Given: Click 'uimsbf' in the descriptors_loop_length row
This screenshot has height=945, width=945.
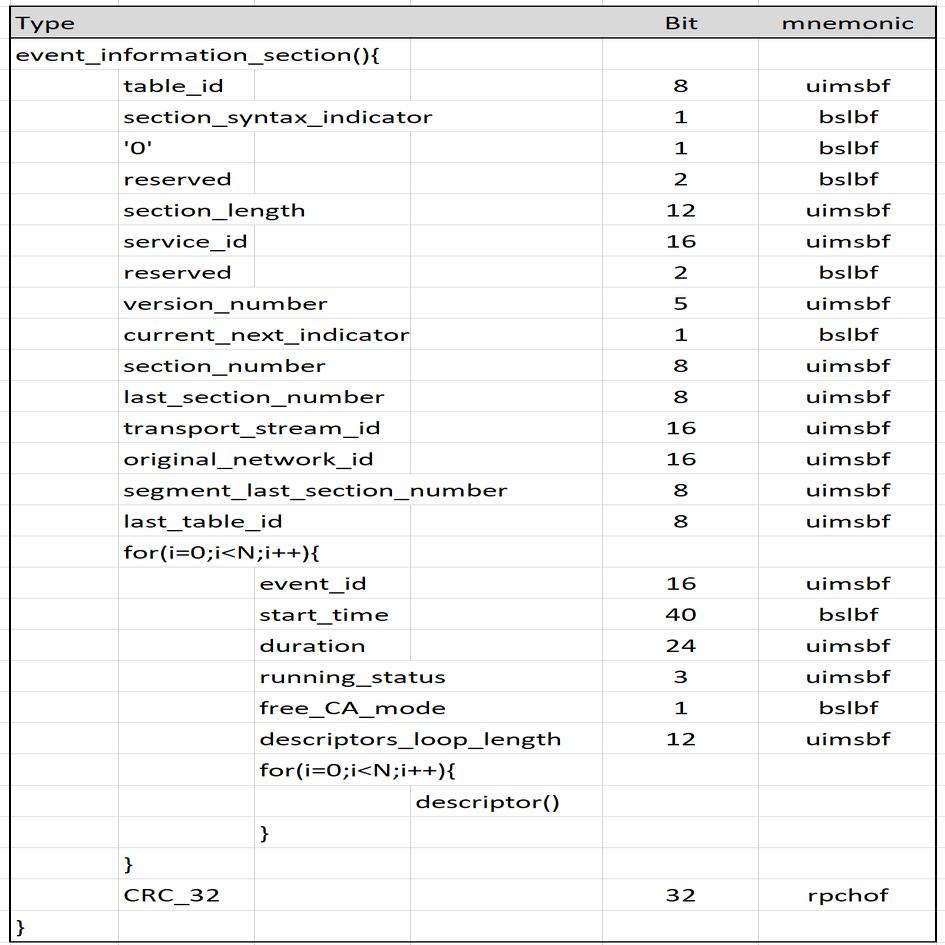Looking at the screenshot, I should tap(847, 739).
